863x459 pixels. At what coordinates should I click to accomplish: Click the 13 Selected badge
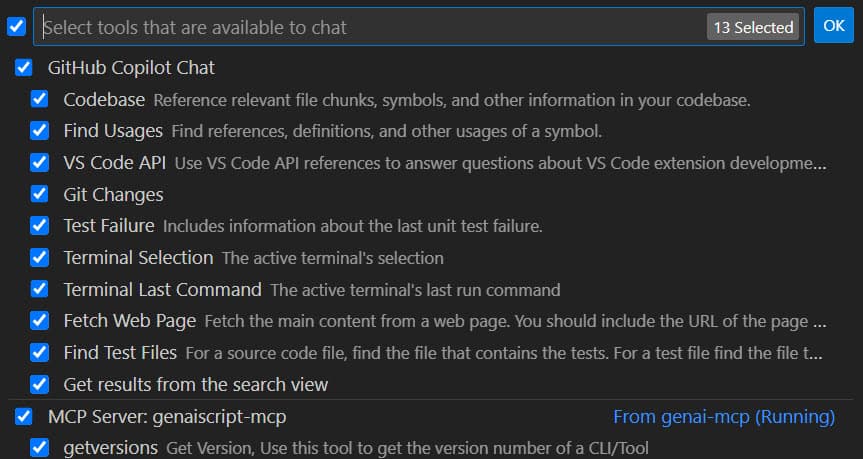tap(753, 27)
